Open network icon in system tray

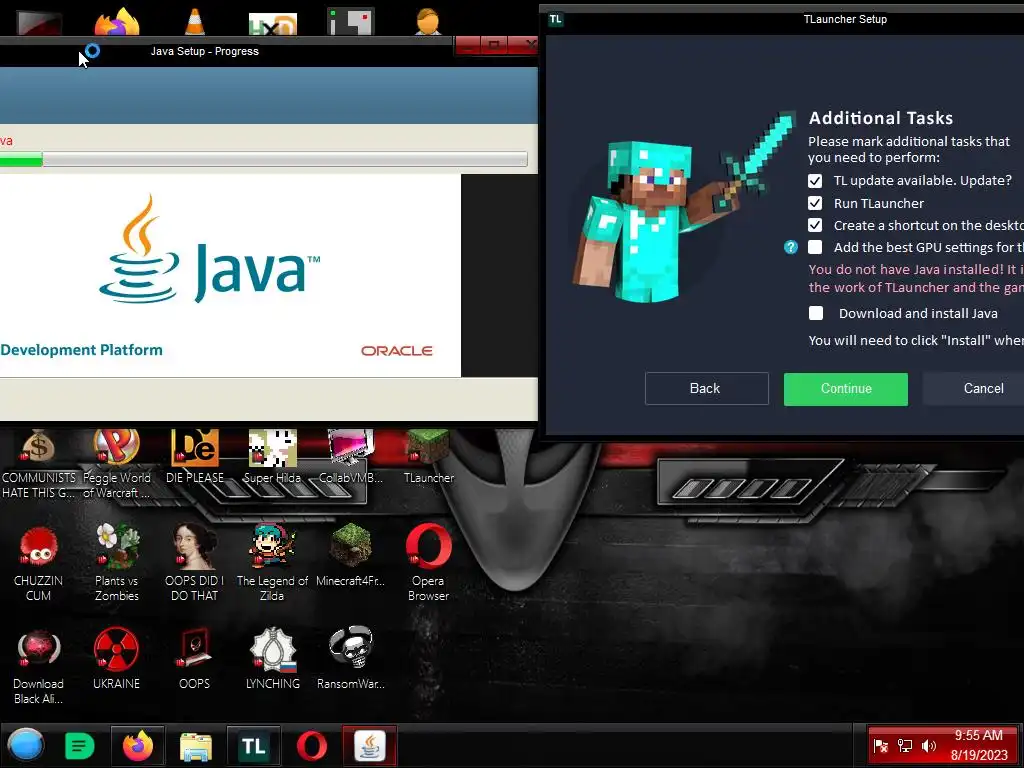pyautogui.click(x=904, y=746)
